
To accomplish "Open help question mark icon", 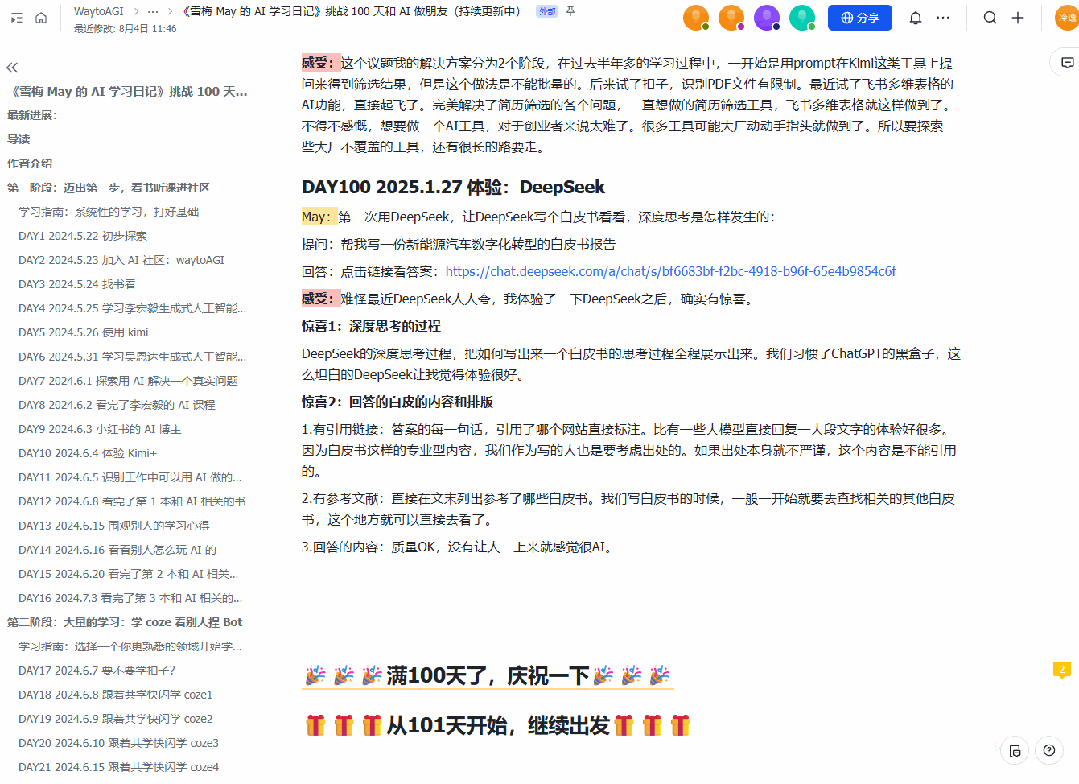I will tap(1049, 750).
